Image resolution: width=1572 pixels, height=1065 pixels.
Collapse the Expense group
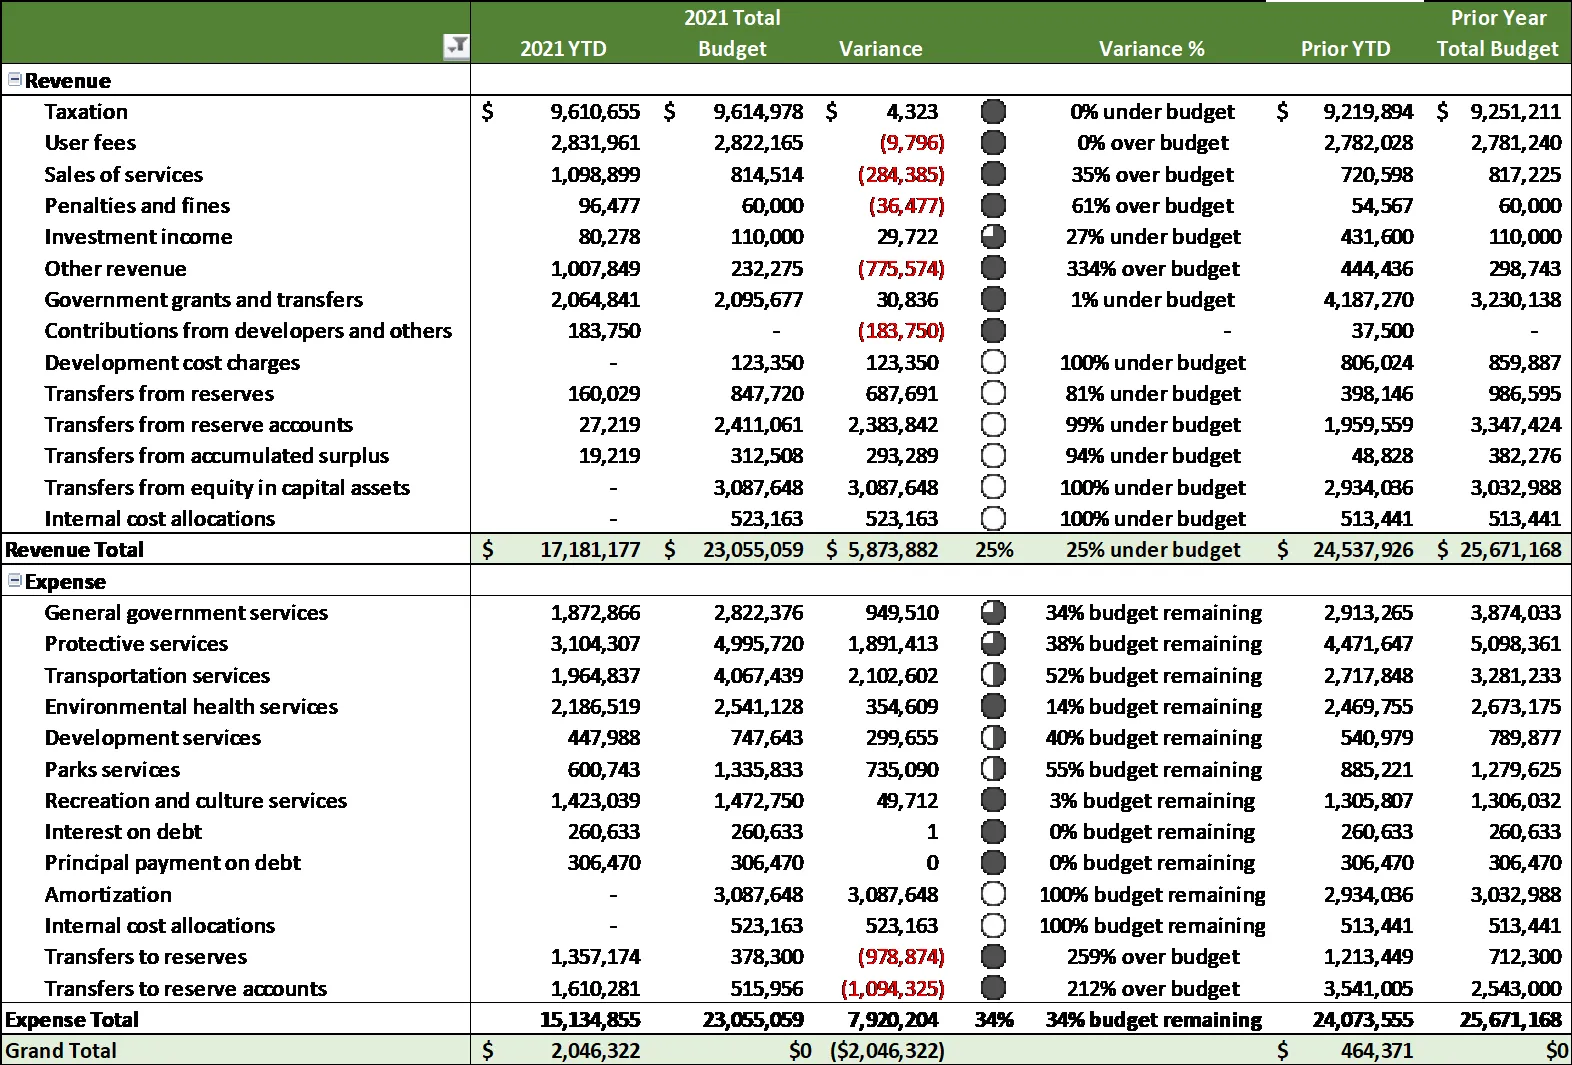(x=14, y=580)
